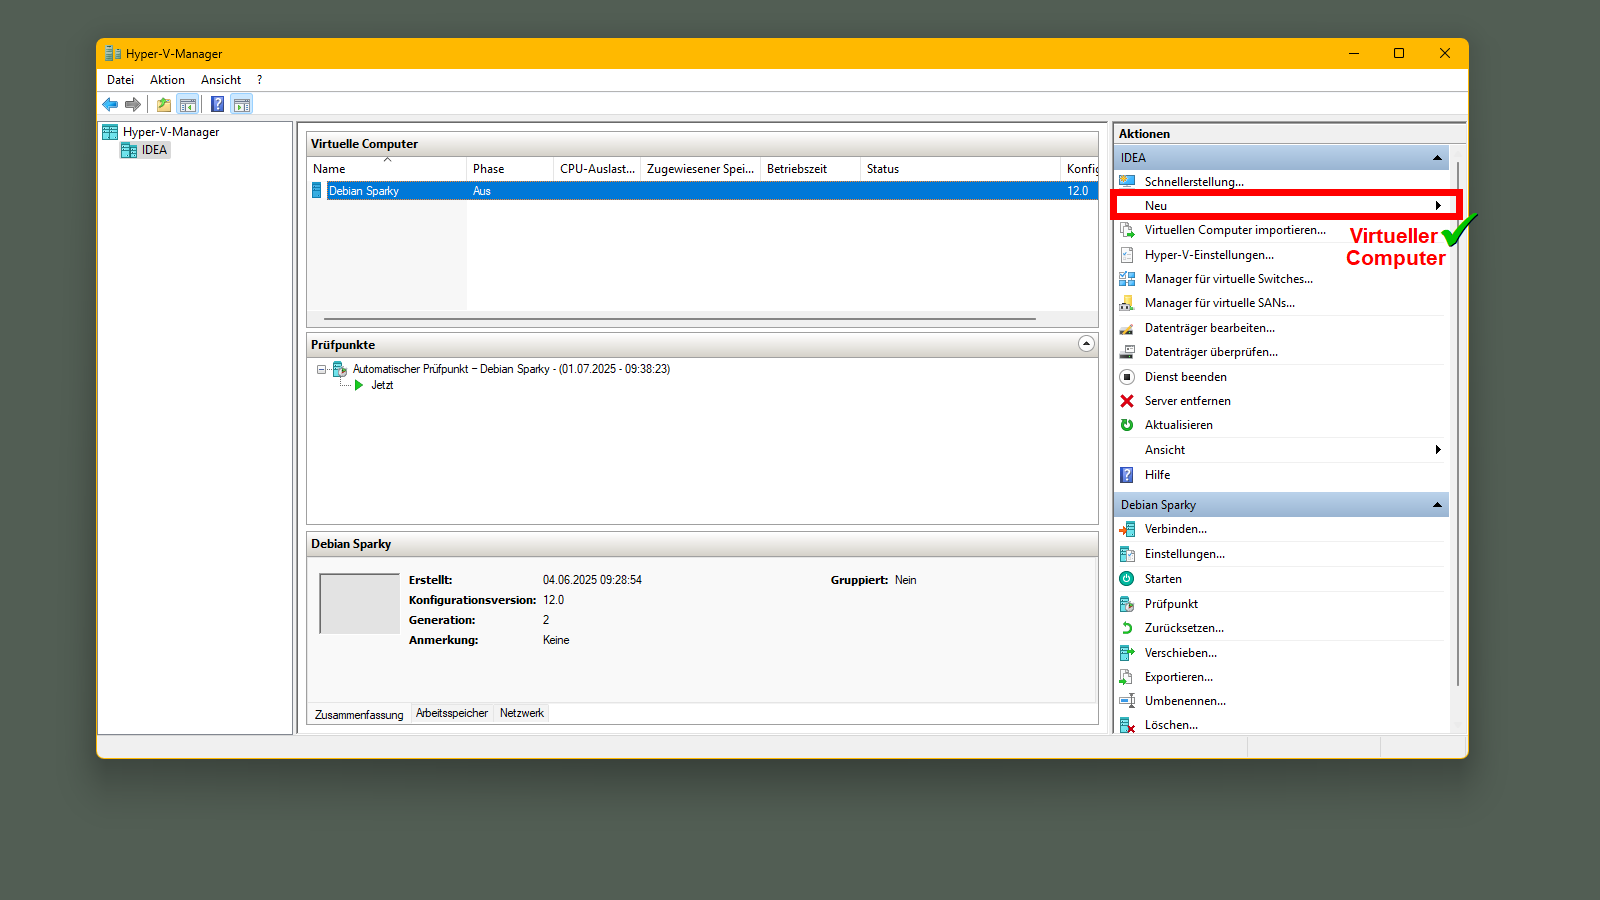This screenshot has width=1600, height=900.
Task: Open Hyper-V-Einstellungen
Action: [x=1209, y=255]
